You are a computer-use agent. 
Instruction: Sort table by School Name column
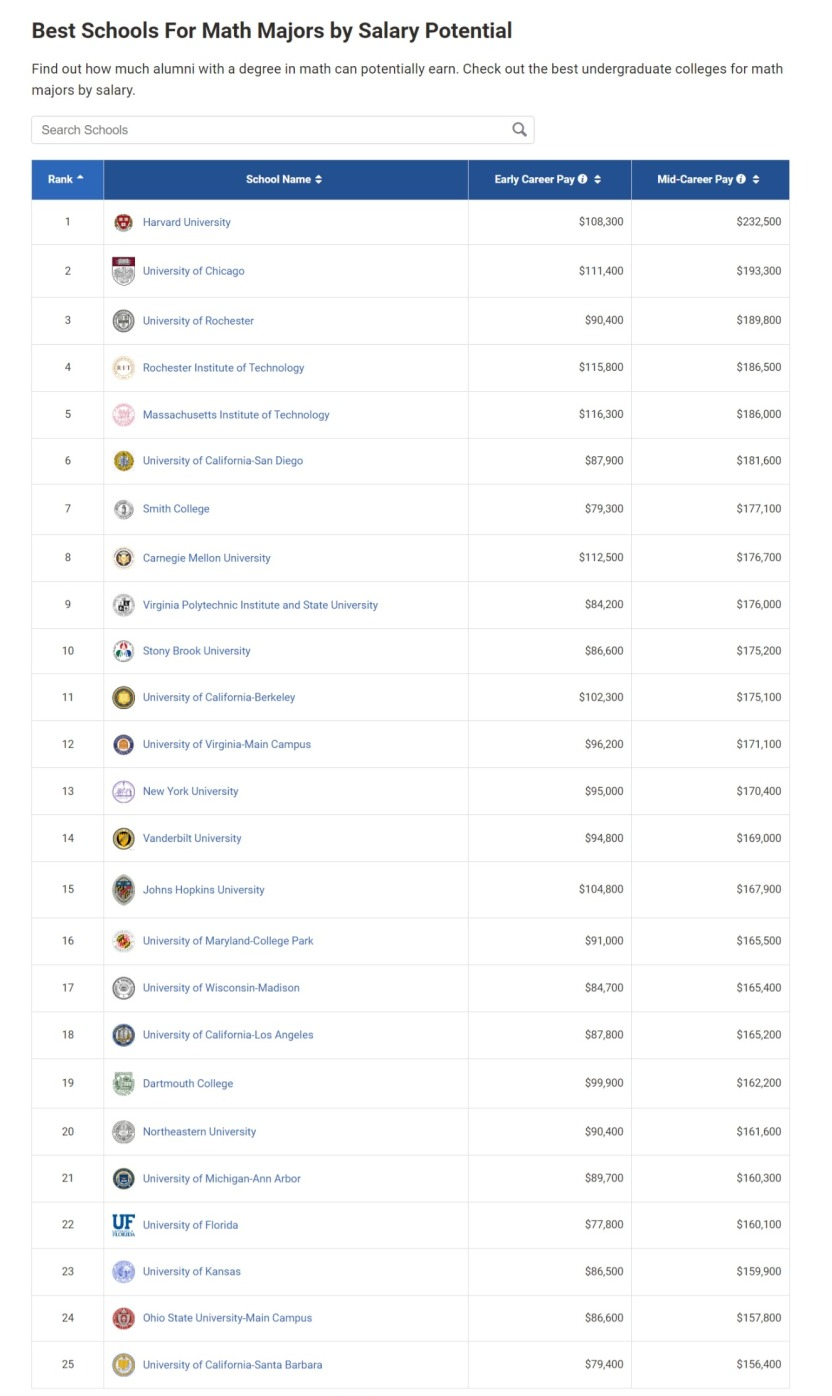(285, 180)
